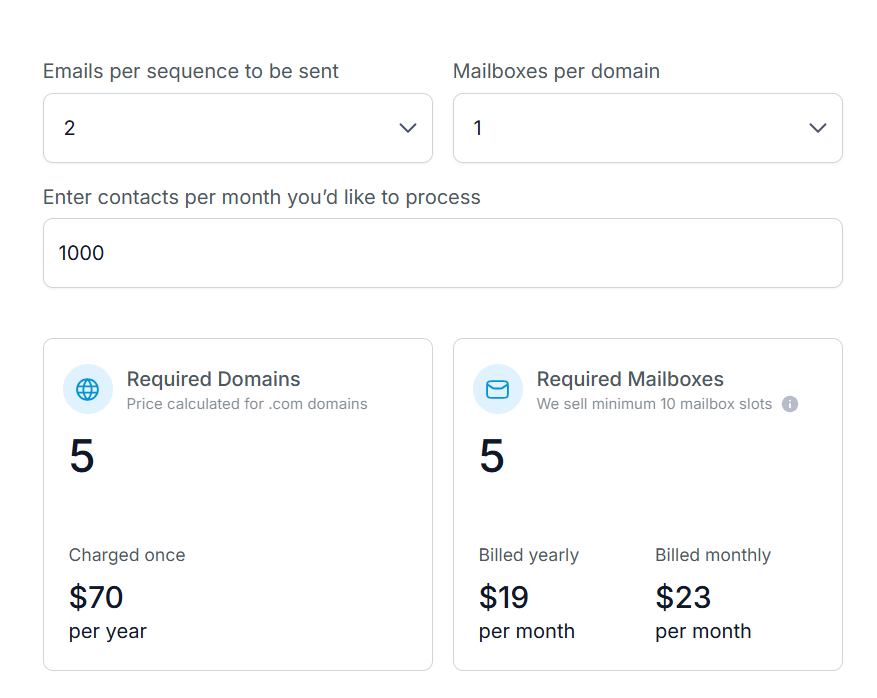
Task: Click the chevron arrow in Emails per sequence field
Action: tap(408, 128)
